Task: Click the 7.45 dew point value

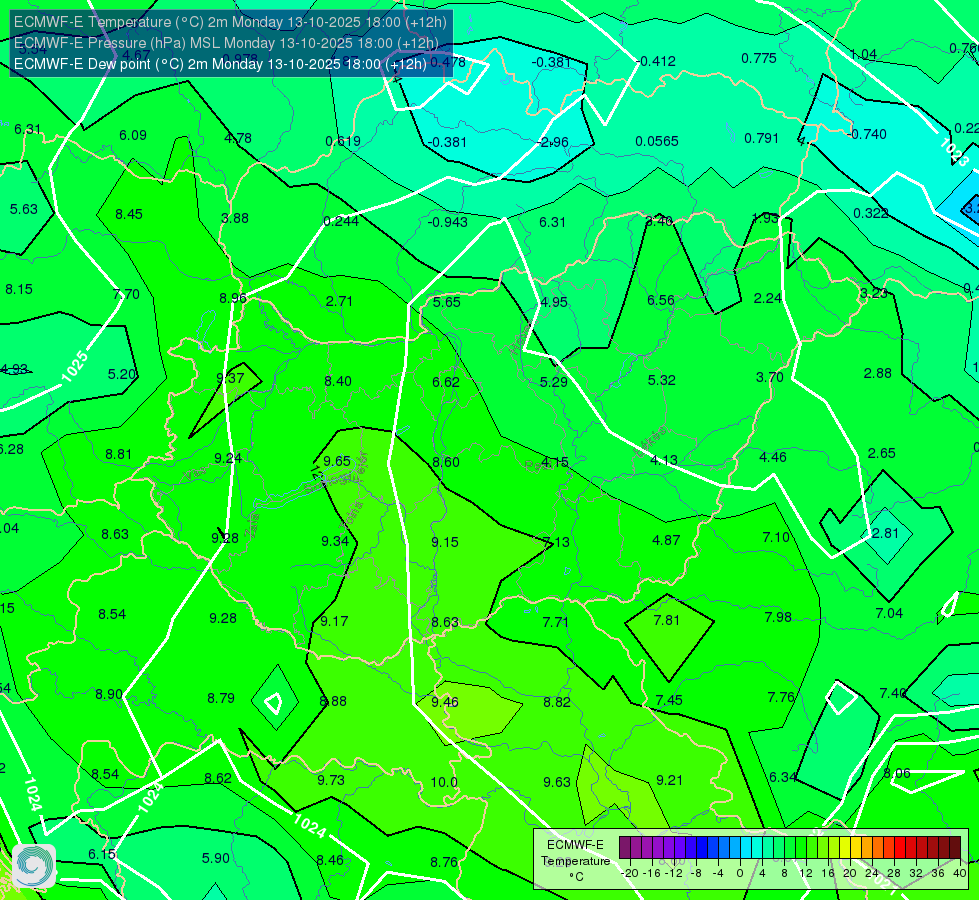Action: 669,700
